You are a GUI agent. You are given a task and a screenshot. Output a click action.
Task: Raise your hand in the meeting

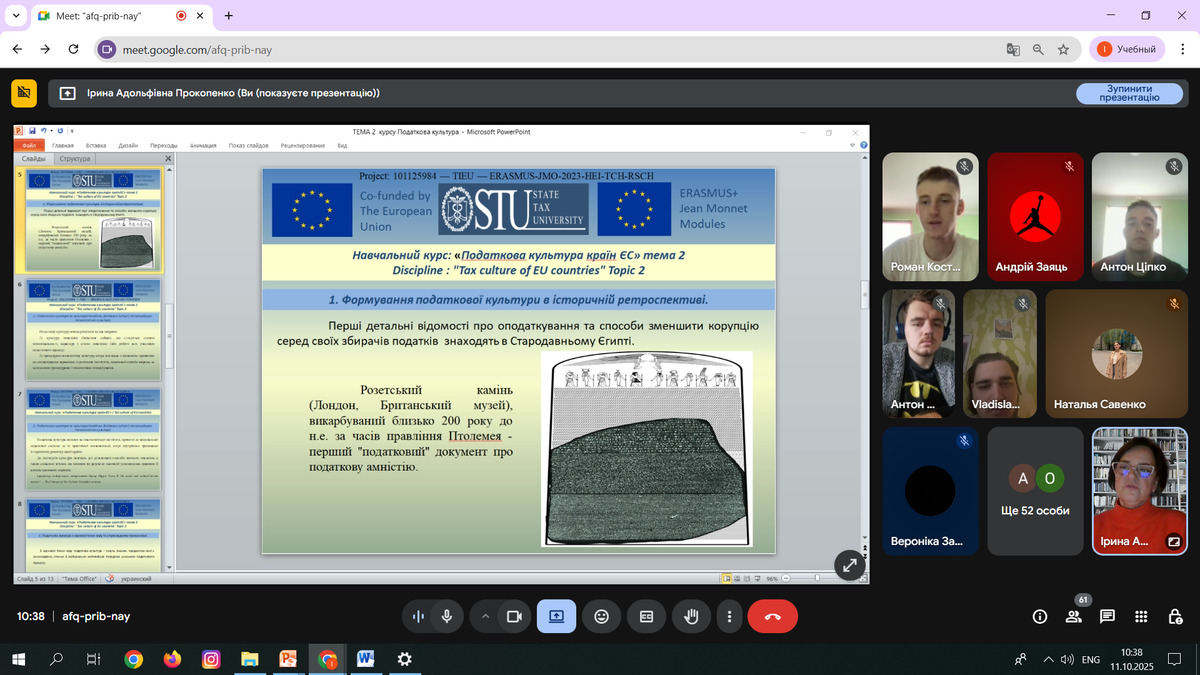[690, 617]
